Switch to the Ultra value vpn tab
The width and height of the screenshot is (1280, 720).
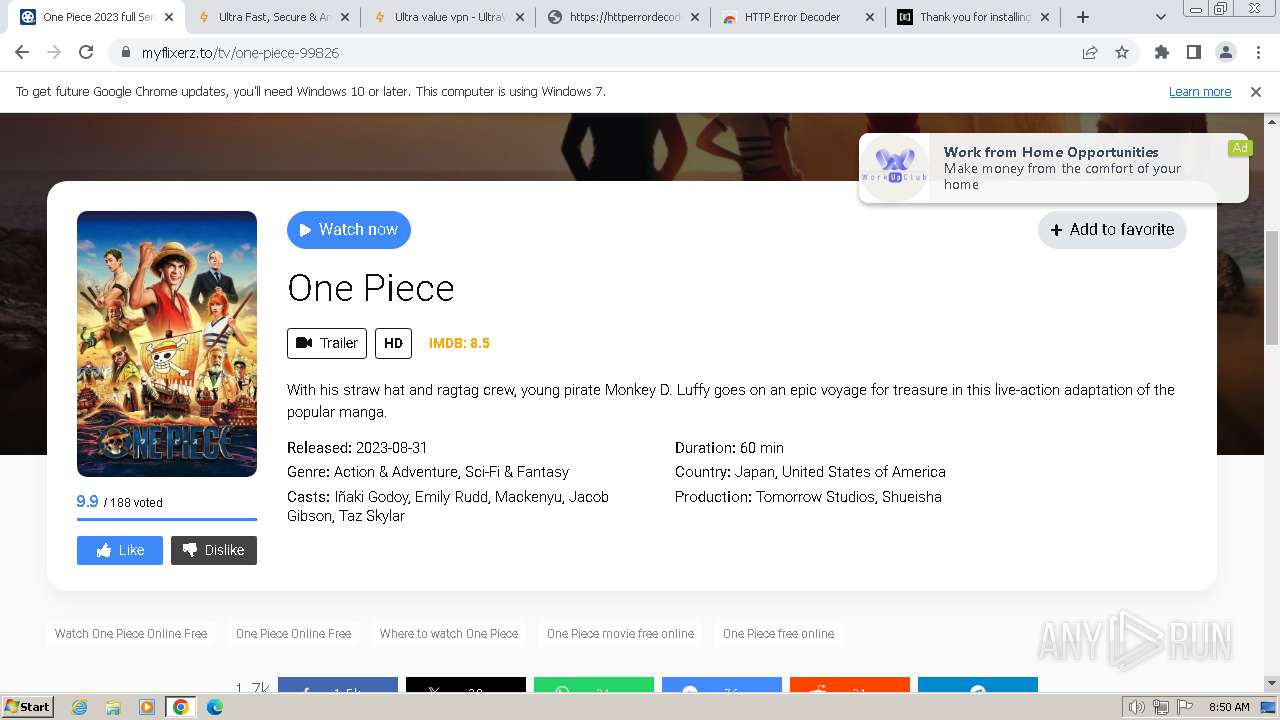click(x=448, y=17)
